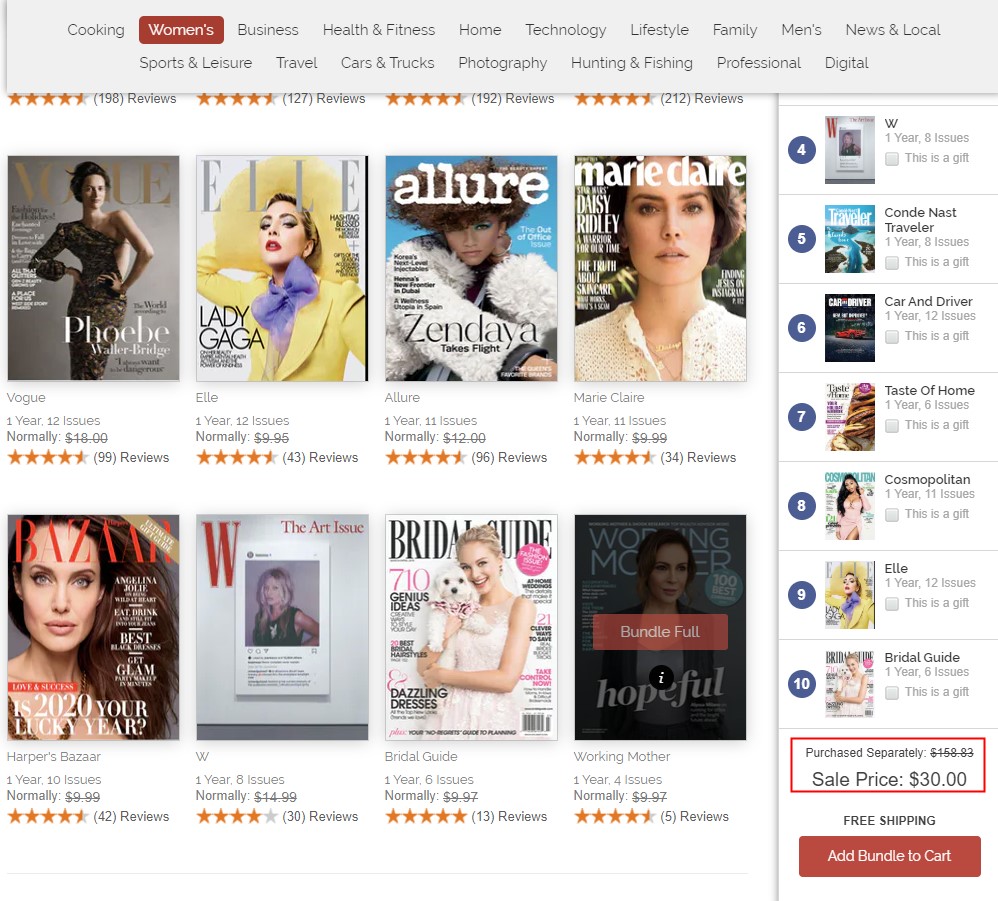Click bundle slot number 10 badge

(x=801, y=685)
